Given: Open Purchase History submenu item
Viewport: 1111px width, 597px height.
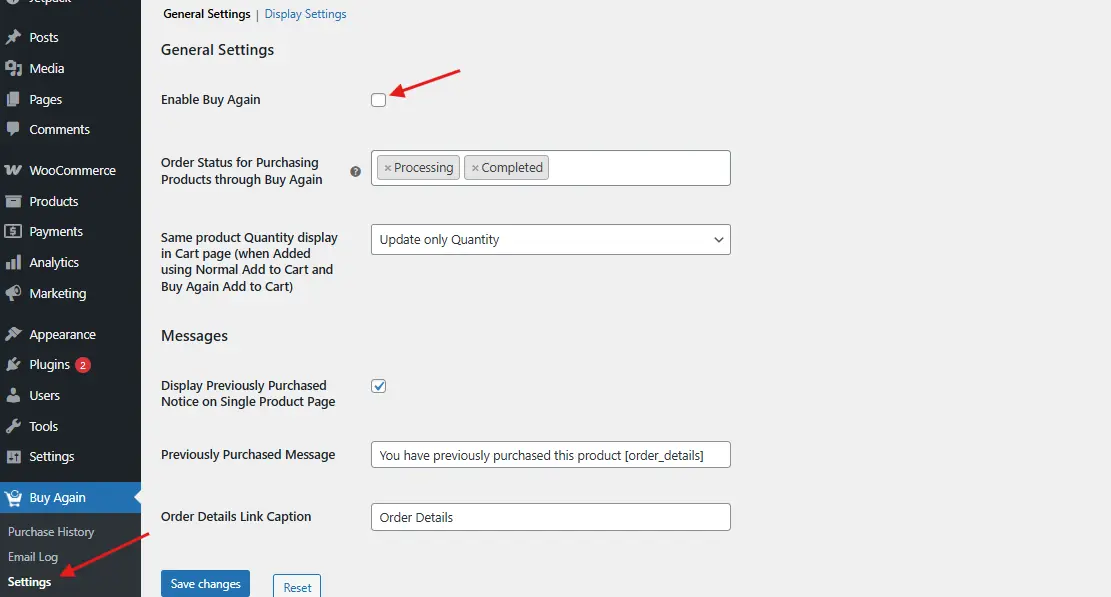Looking at the screenshot, I should point(51,532).
